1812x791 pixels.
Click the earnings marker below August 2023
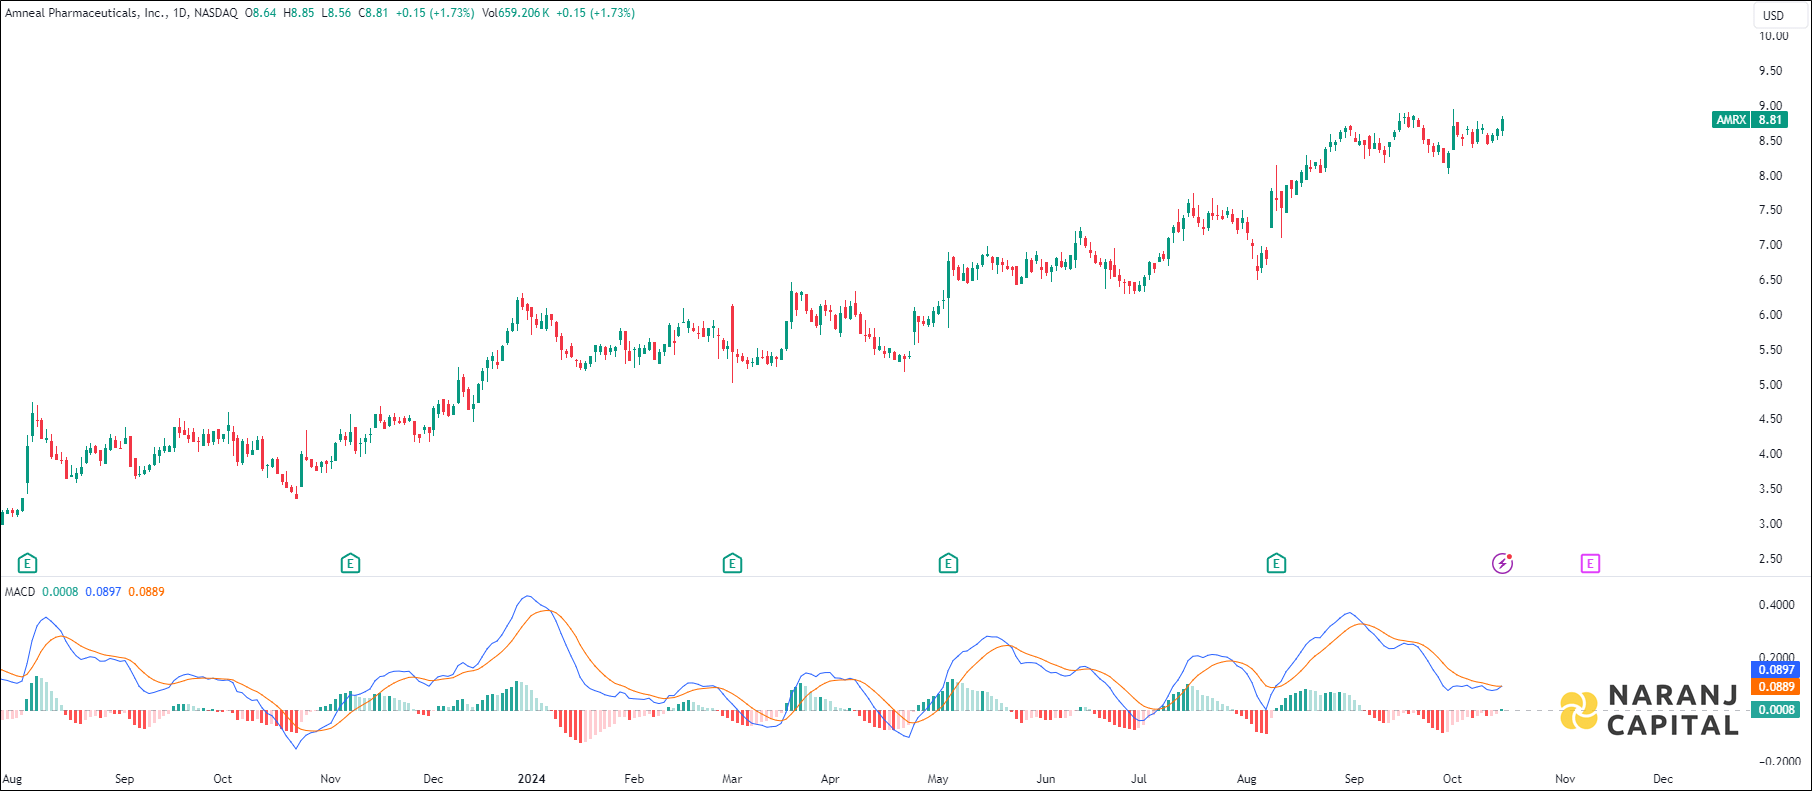click(x=28, y=563)
